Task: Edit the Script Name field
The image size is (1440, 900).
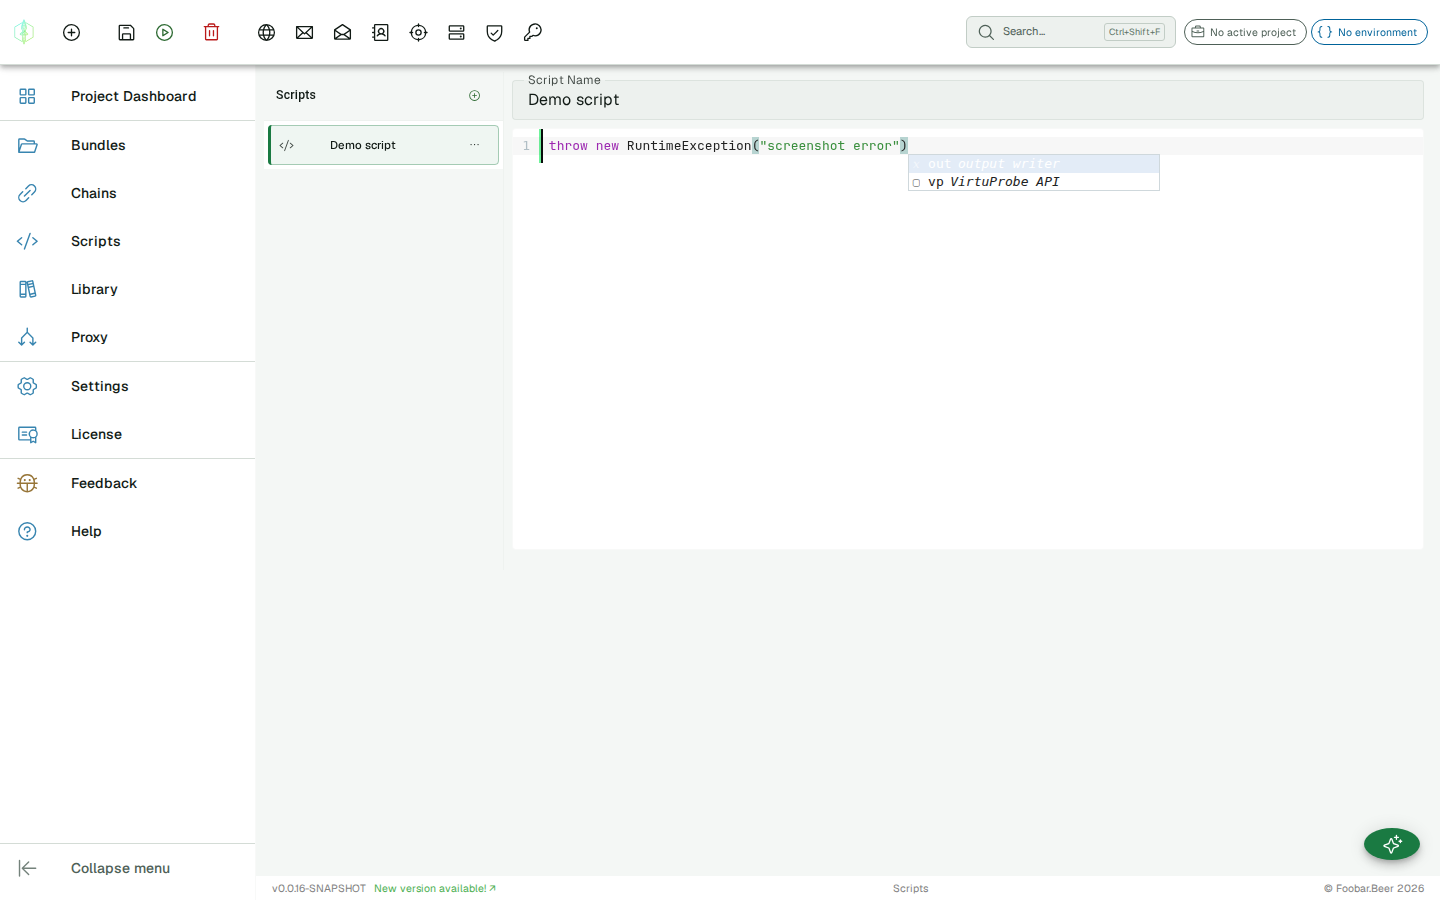Action: tap(968, 100)
